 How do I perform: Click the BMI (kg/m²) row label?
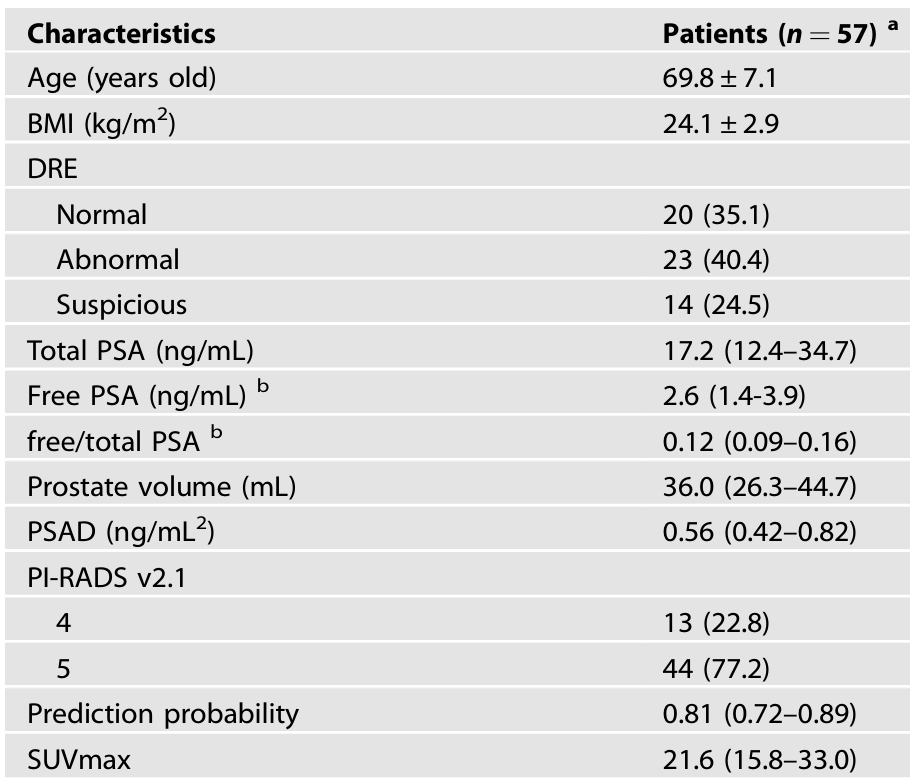point(101,123)
